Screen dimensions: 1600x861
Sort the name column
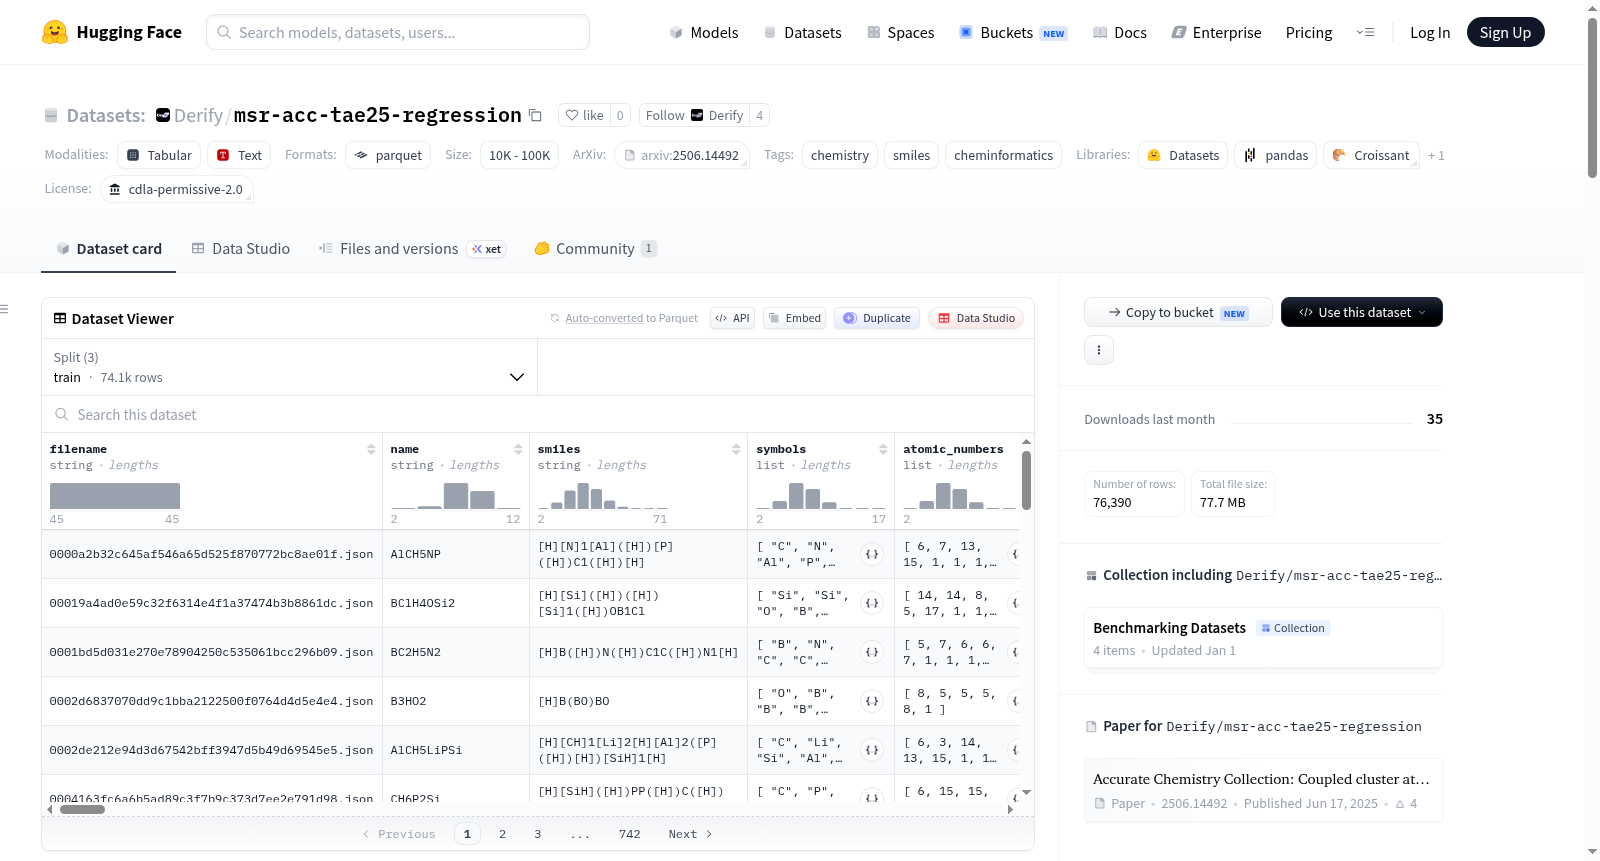[x=518, y=450]
